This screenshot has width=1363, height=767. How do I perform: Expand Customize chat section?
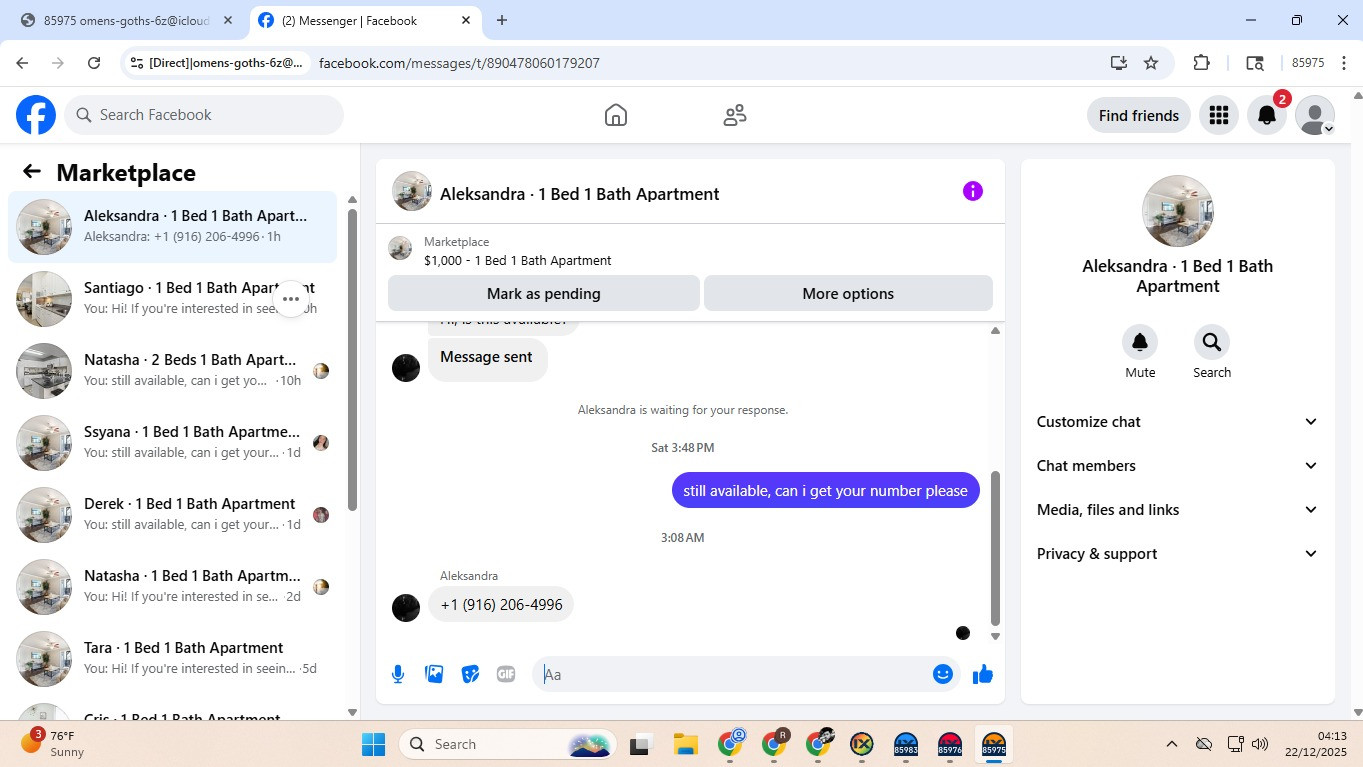tap(1178, 422)
